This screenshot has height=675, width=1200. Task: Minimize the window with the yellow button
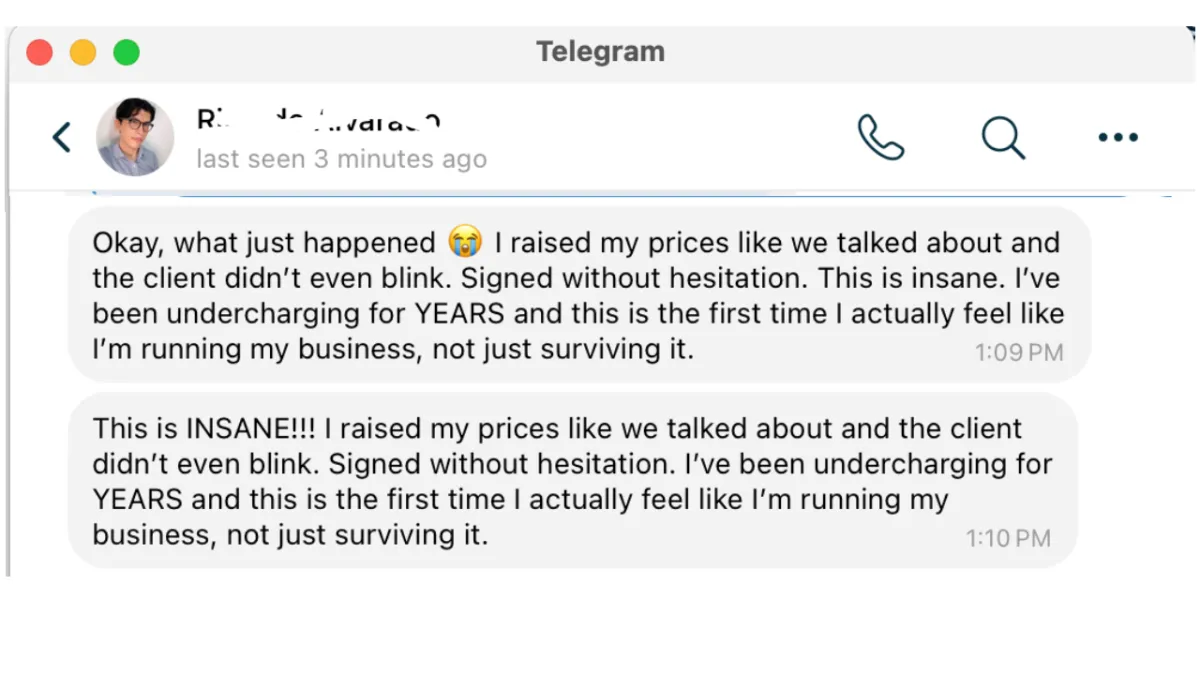pyautogui.click(x=83, y=52)
